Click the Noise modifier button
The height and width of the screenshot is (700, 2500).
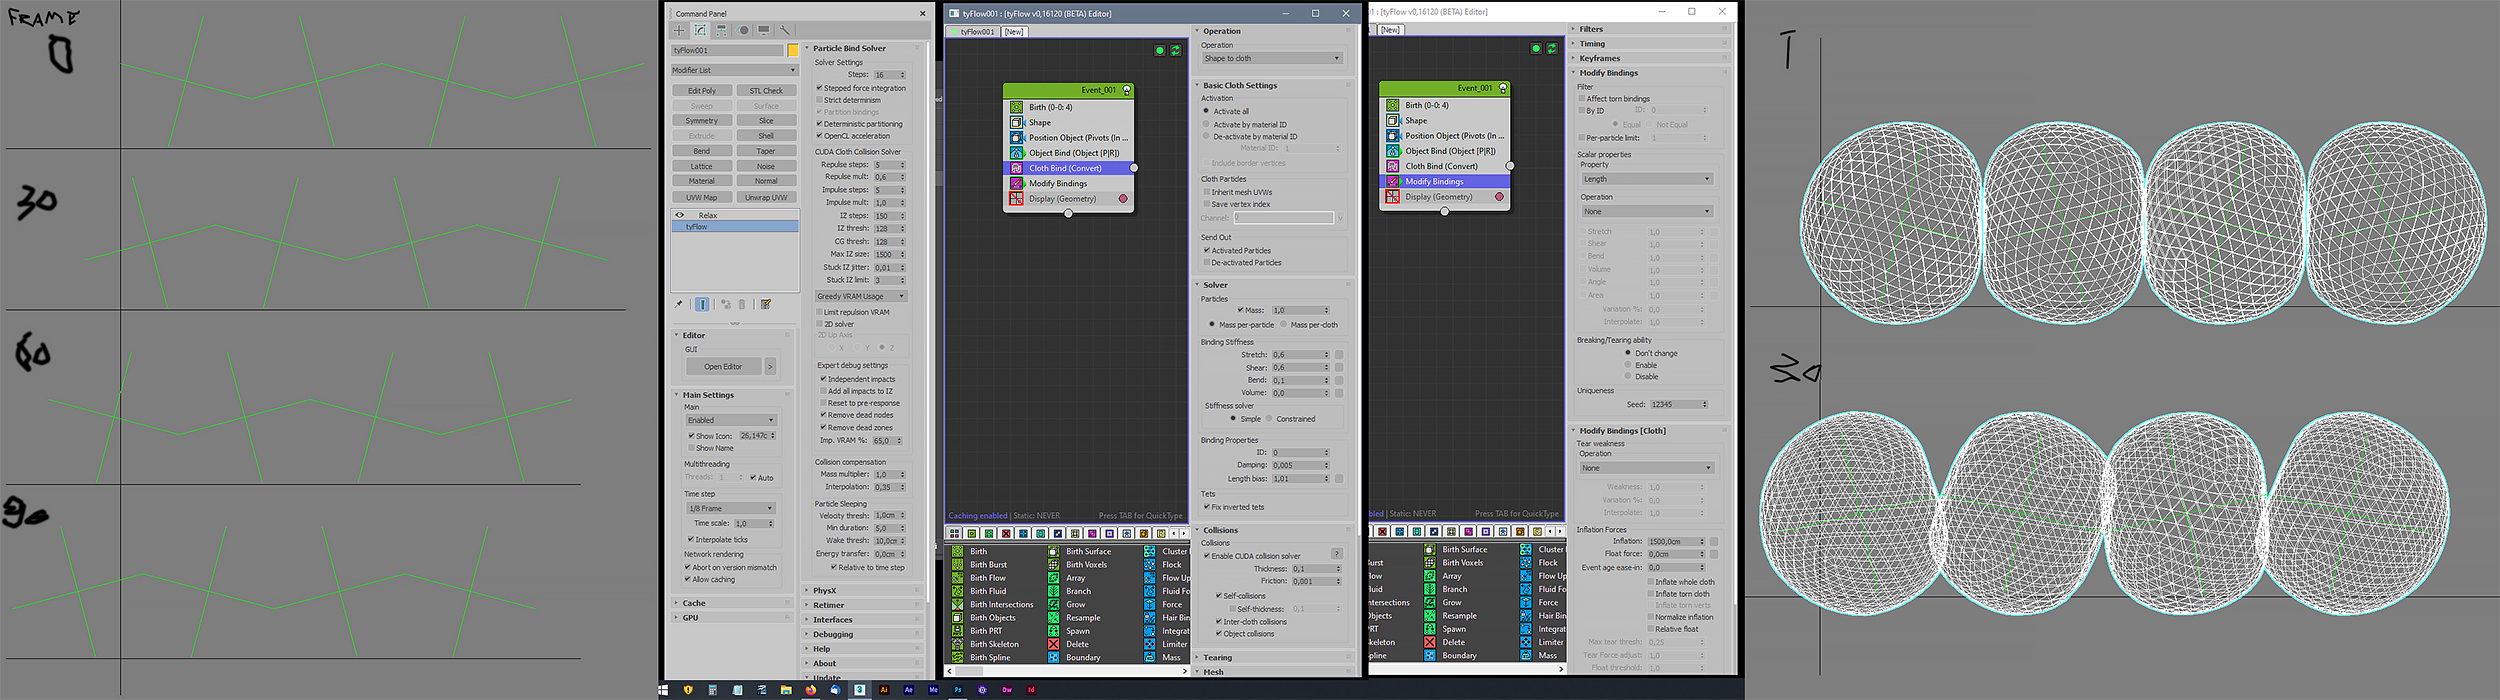coord(766,167)
